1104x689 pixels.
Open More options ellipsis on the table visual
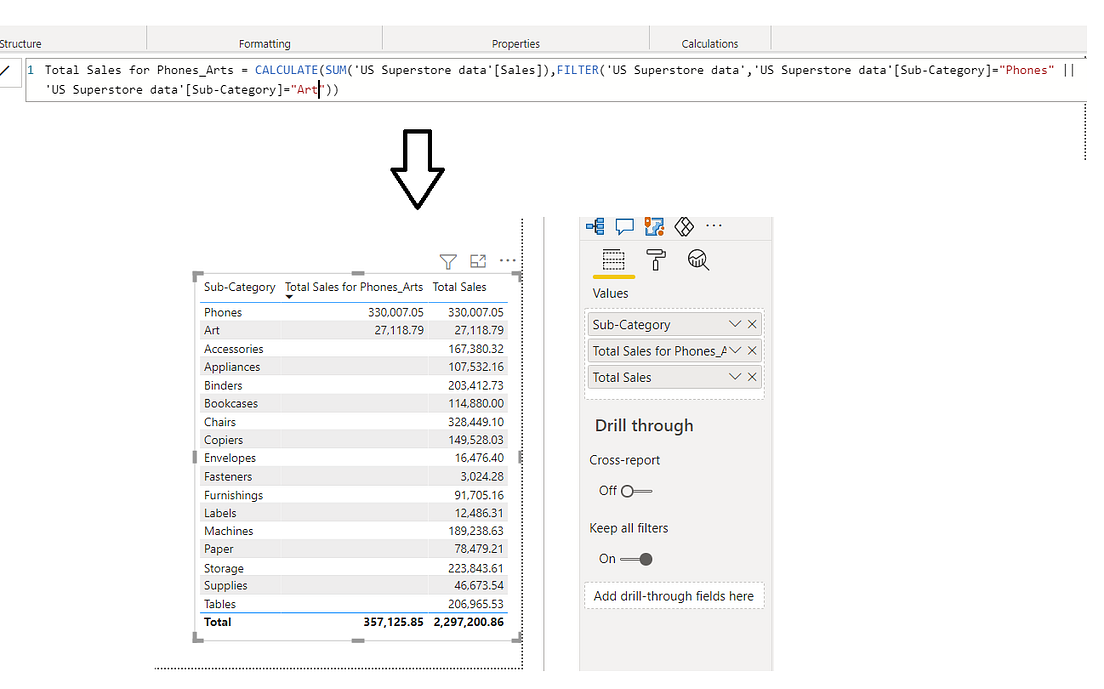tap(508, 260)
